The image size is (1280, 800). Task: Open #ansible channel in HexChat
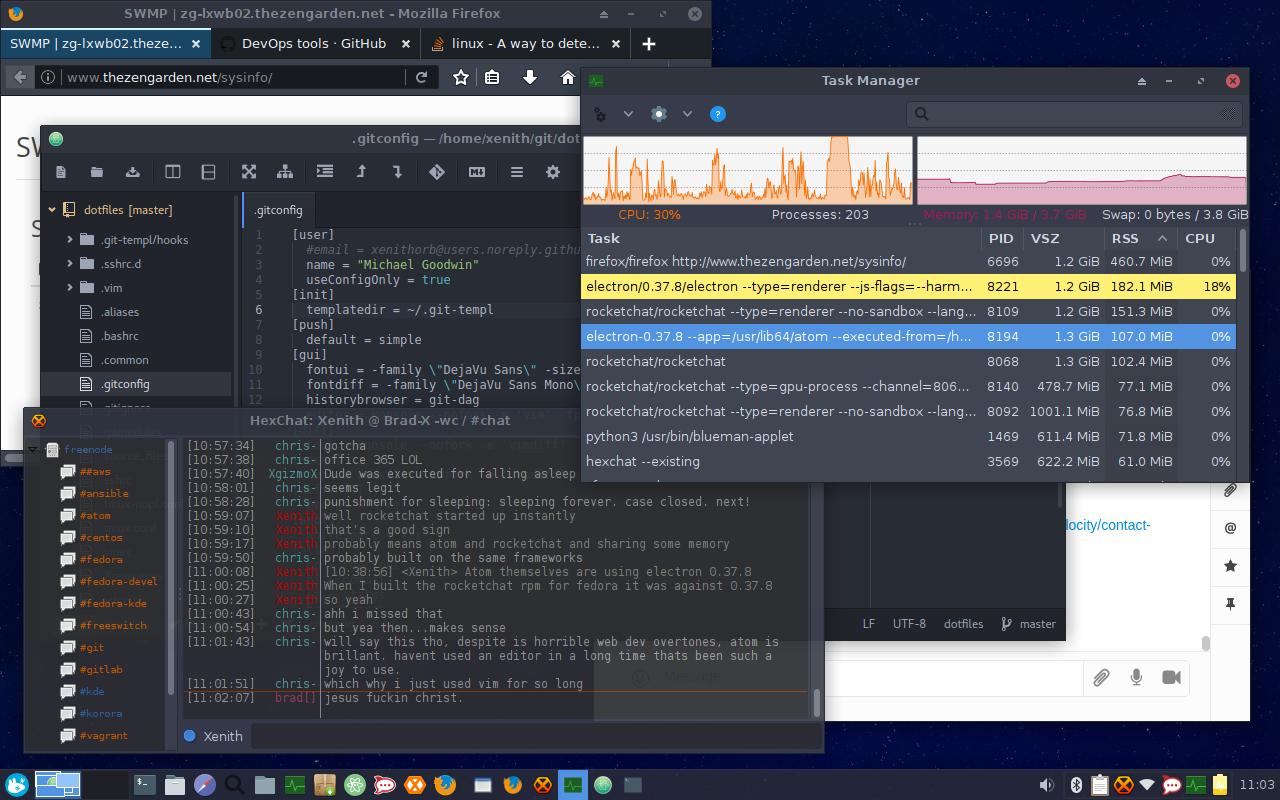104,494
